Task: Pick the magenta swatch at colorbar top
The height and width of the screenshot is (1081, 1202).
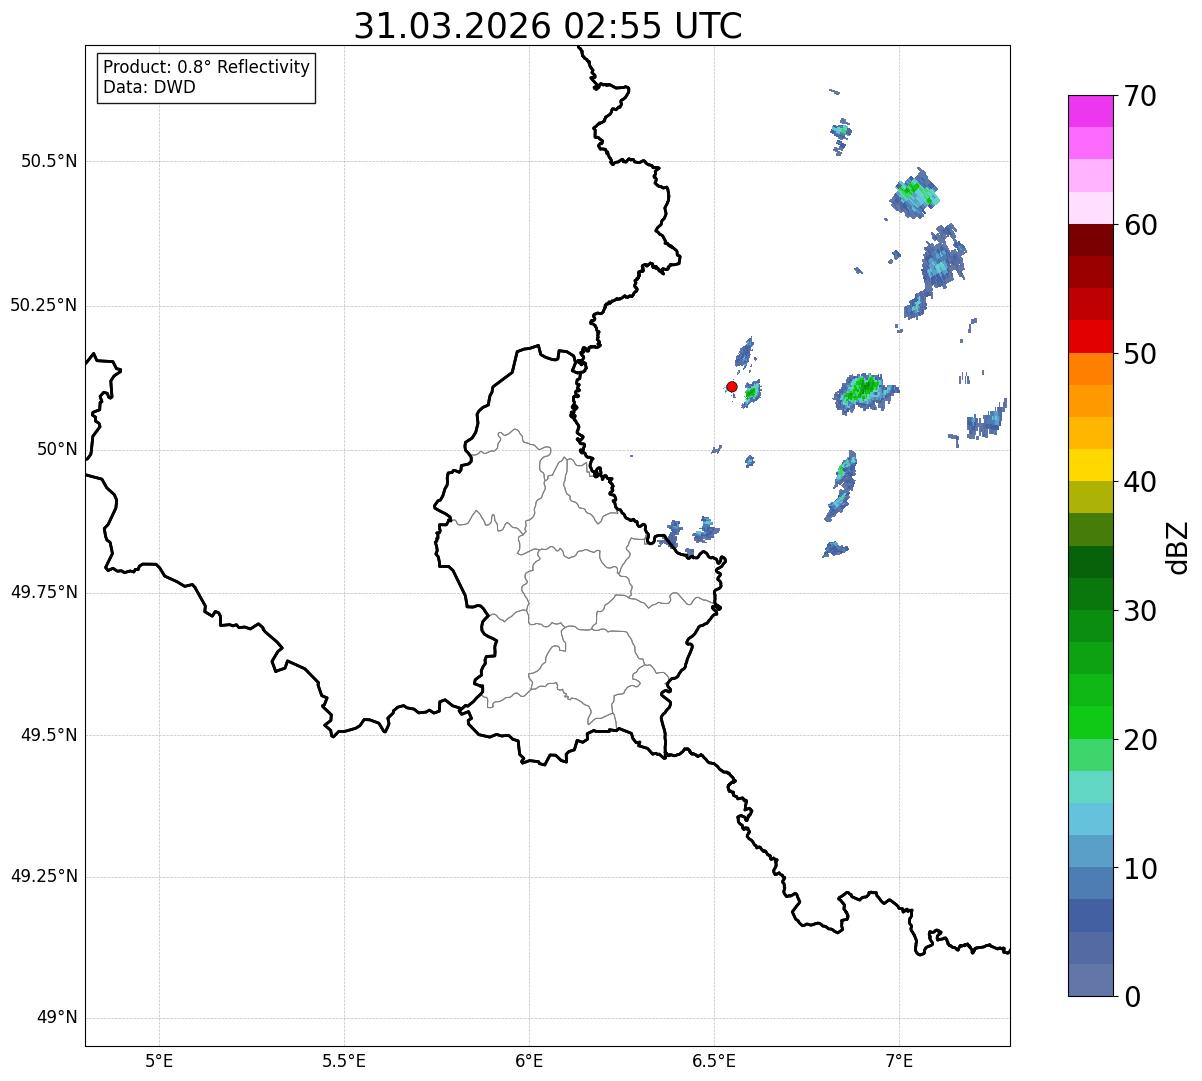Action: click(1091, 111)
